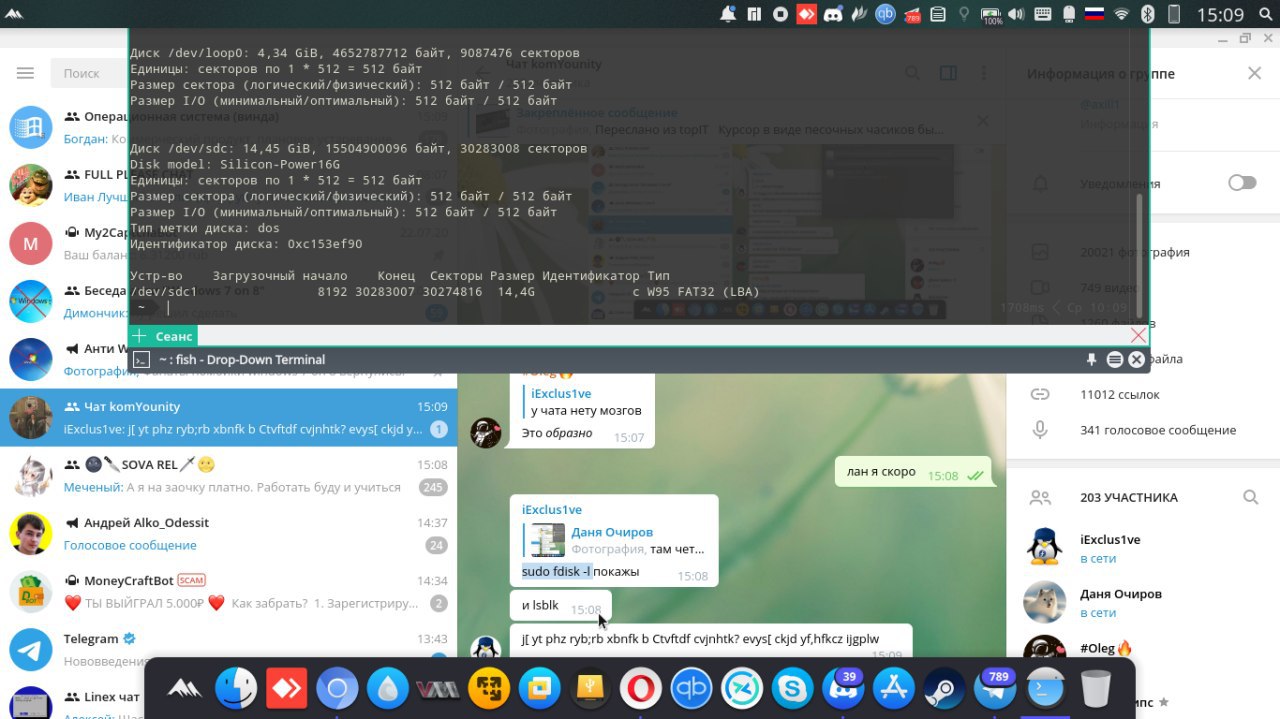Click the 'sudo fdisk -l' highlighted text
This screenshot has width=1280, height=719.
point(556,572)
